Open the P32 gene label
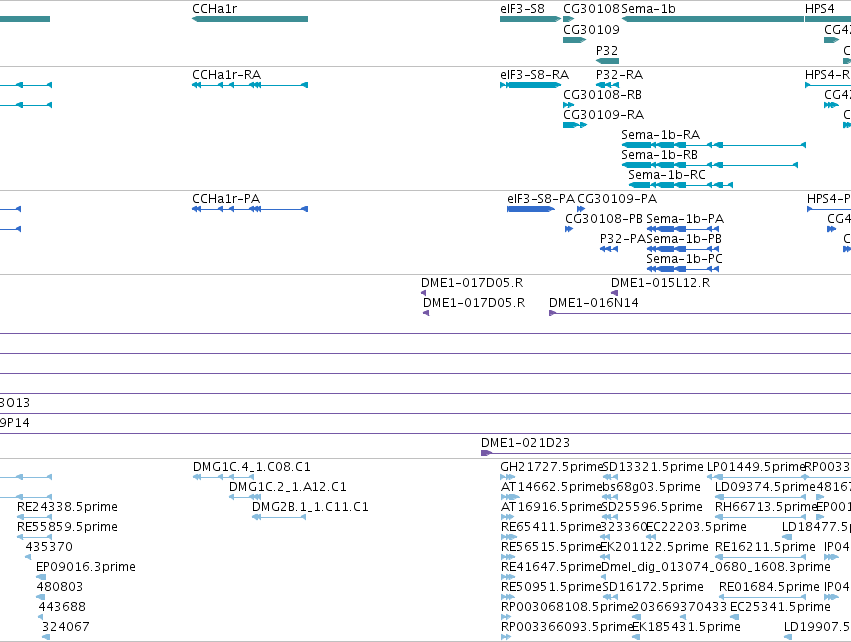The height and width of the screenshot is (642, 851). pyautogui.click(x=607, y=50)
